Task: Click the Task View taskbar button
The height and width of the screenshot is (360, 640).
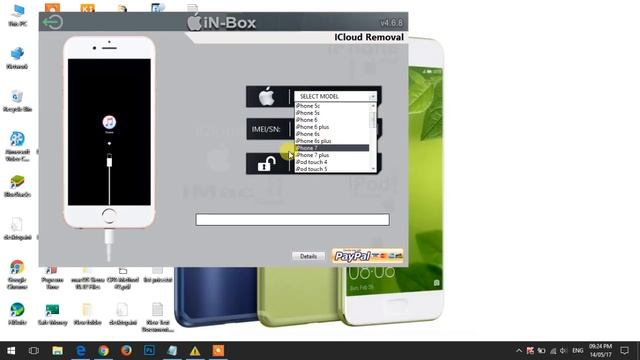Action: 34,351
